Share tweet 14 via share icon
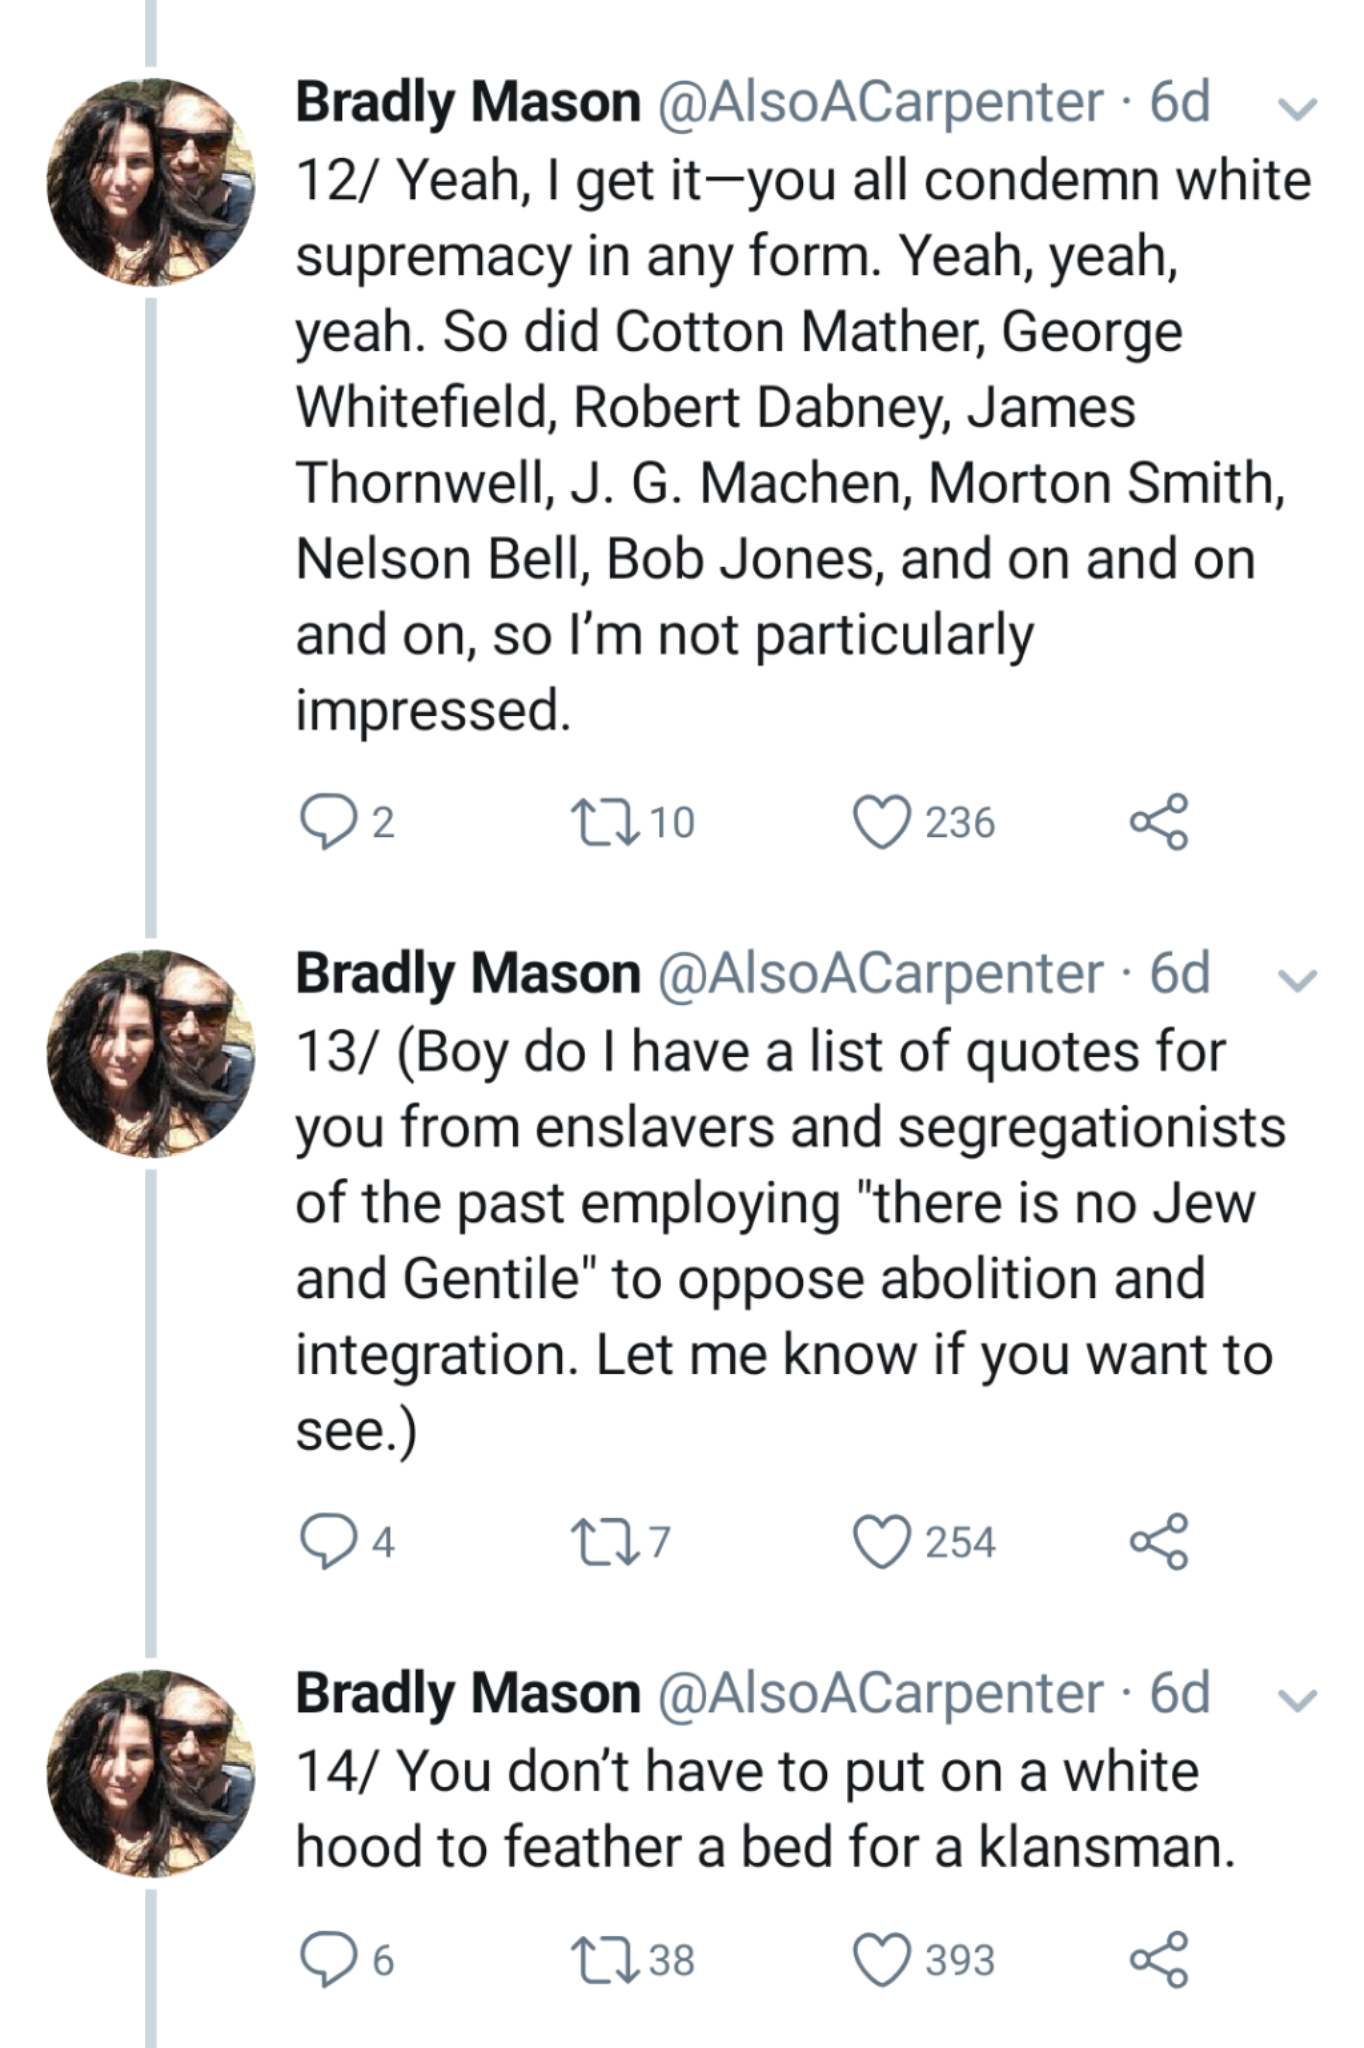 [1160, 1960]
